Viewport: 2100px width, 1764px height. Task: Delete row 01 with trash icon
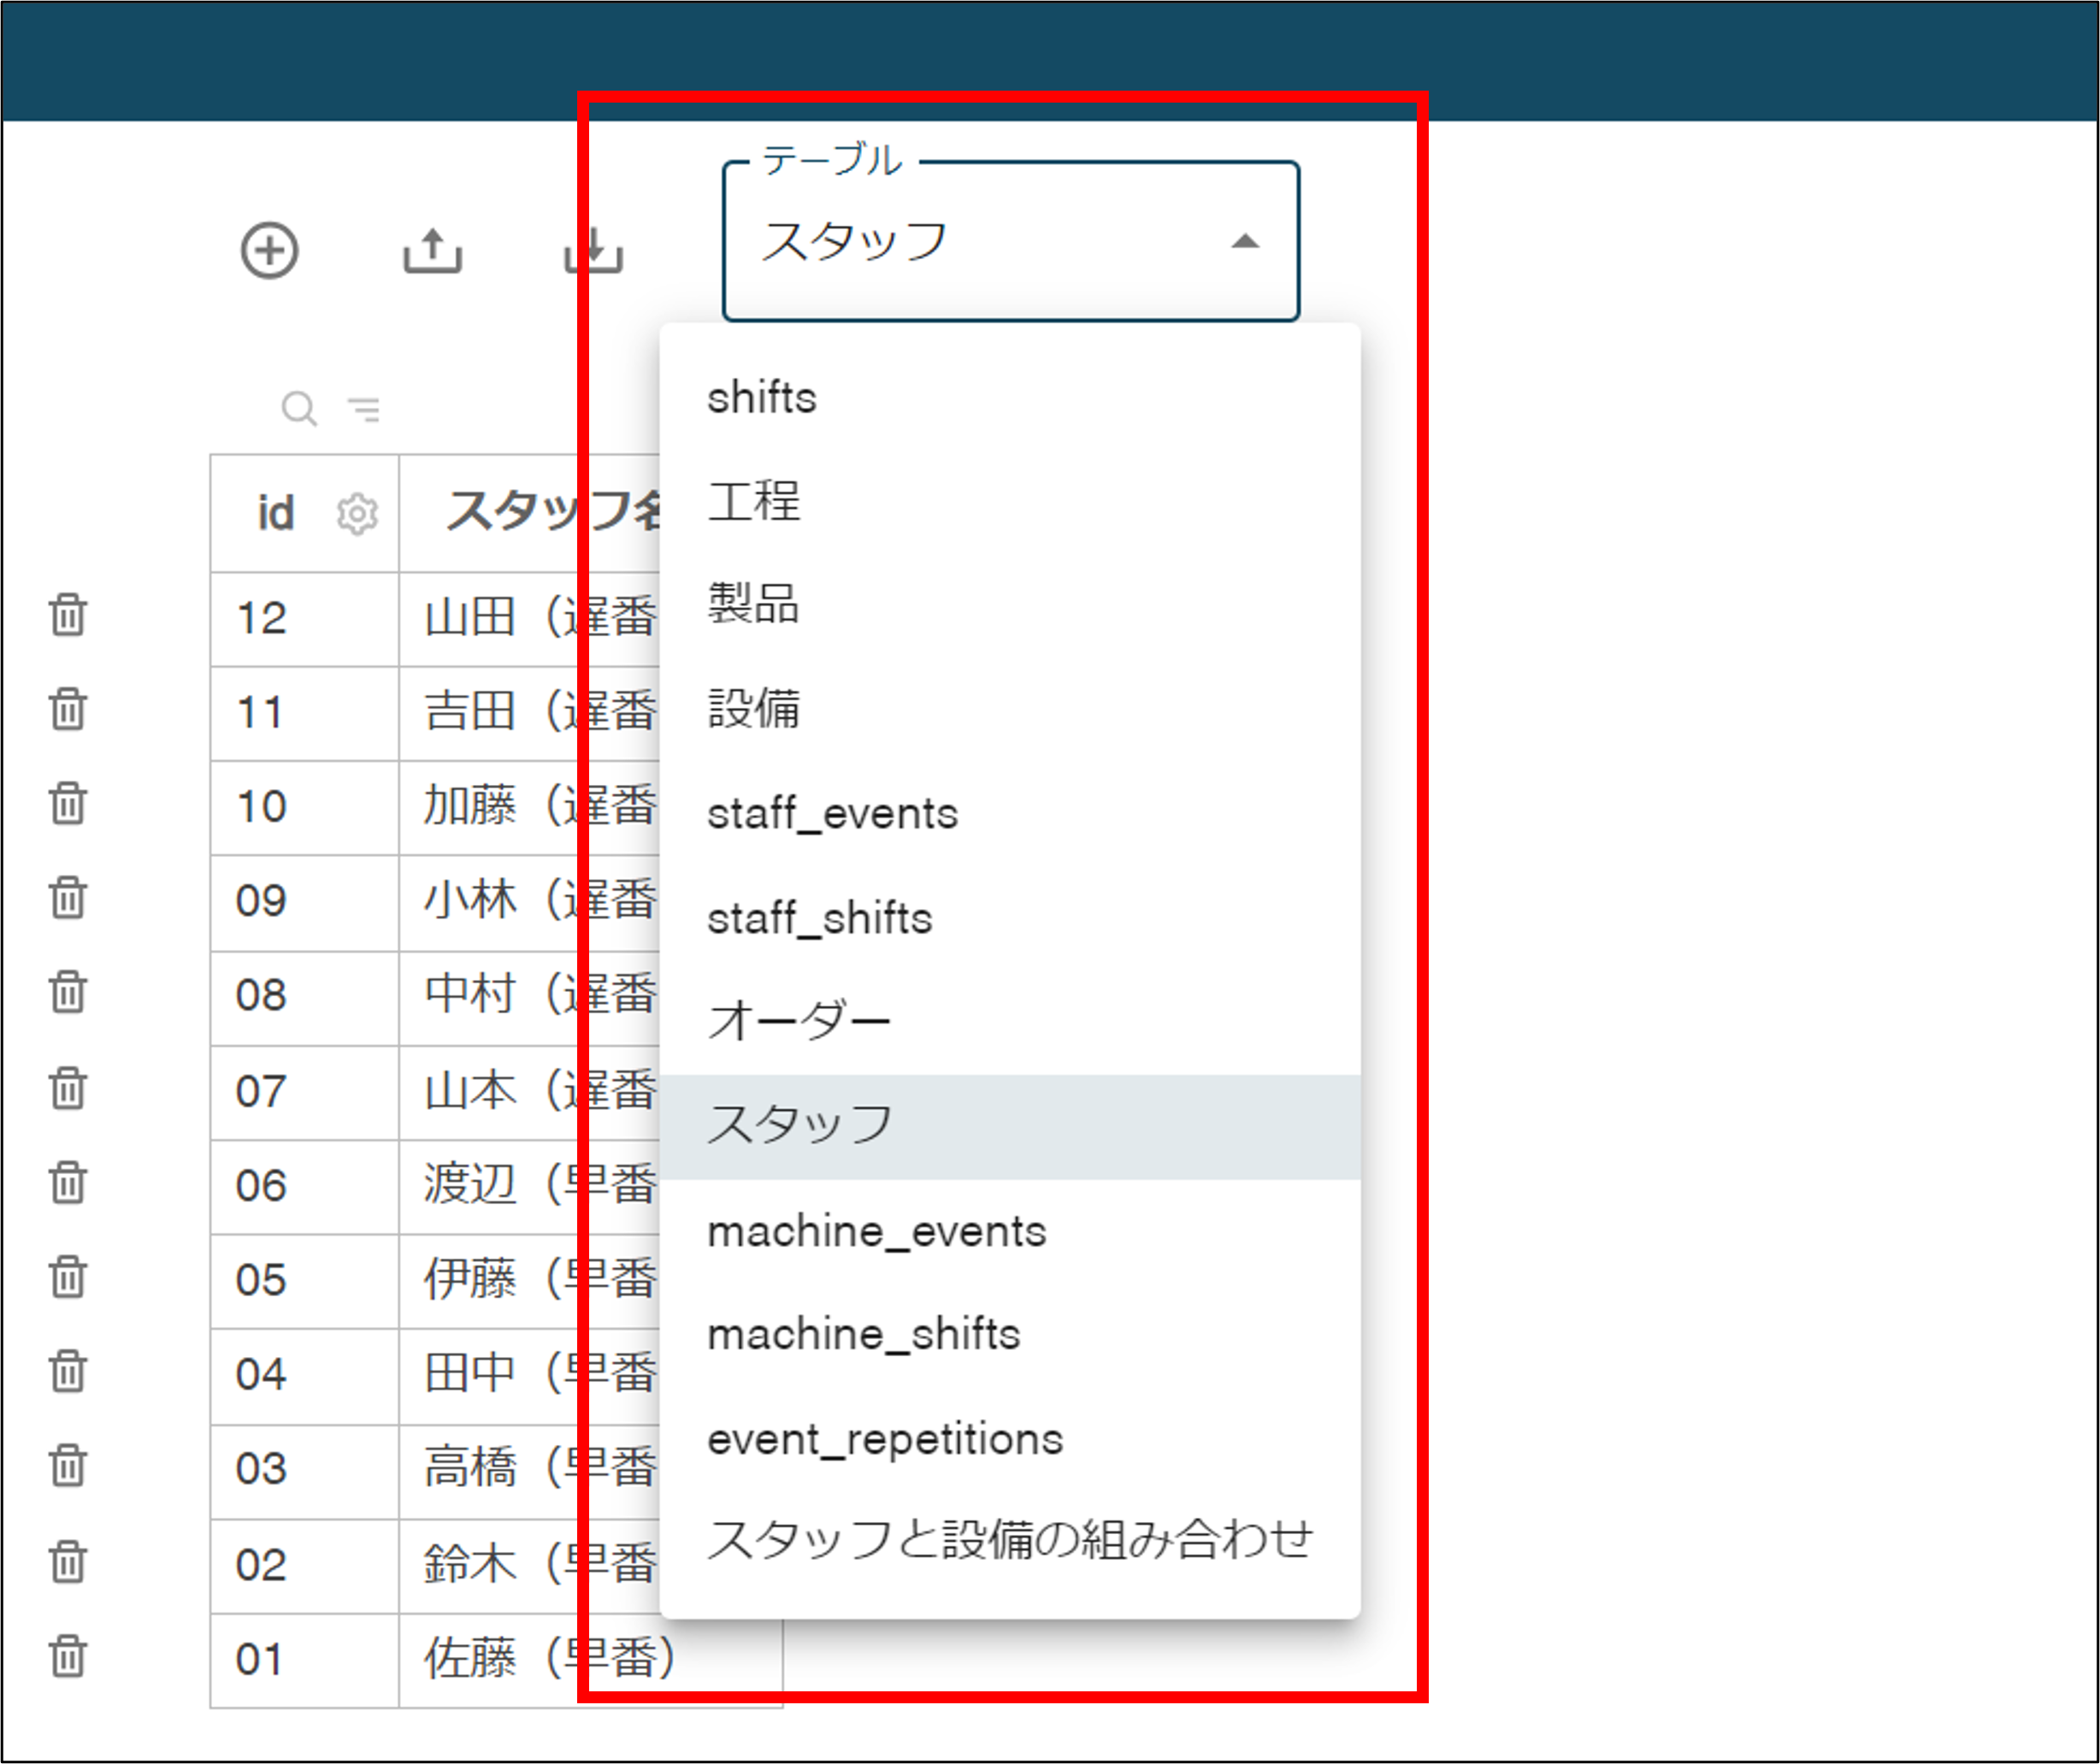pos(68,1656)
